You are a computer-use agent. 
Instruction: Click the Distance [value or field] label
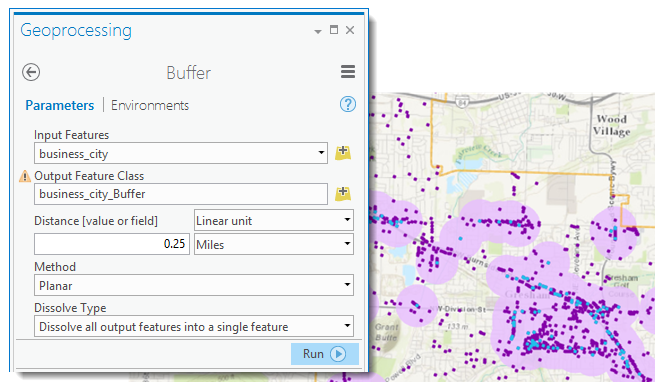point(96,221)
